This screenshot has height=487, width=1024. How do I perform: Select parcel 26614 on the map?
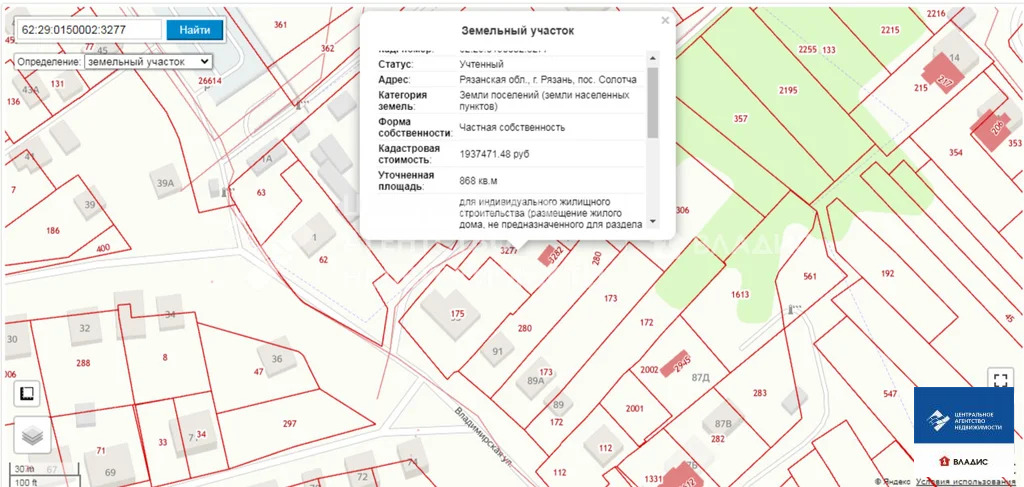[210, 80]
